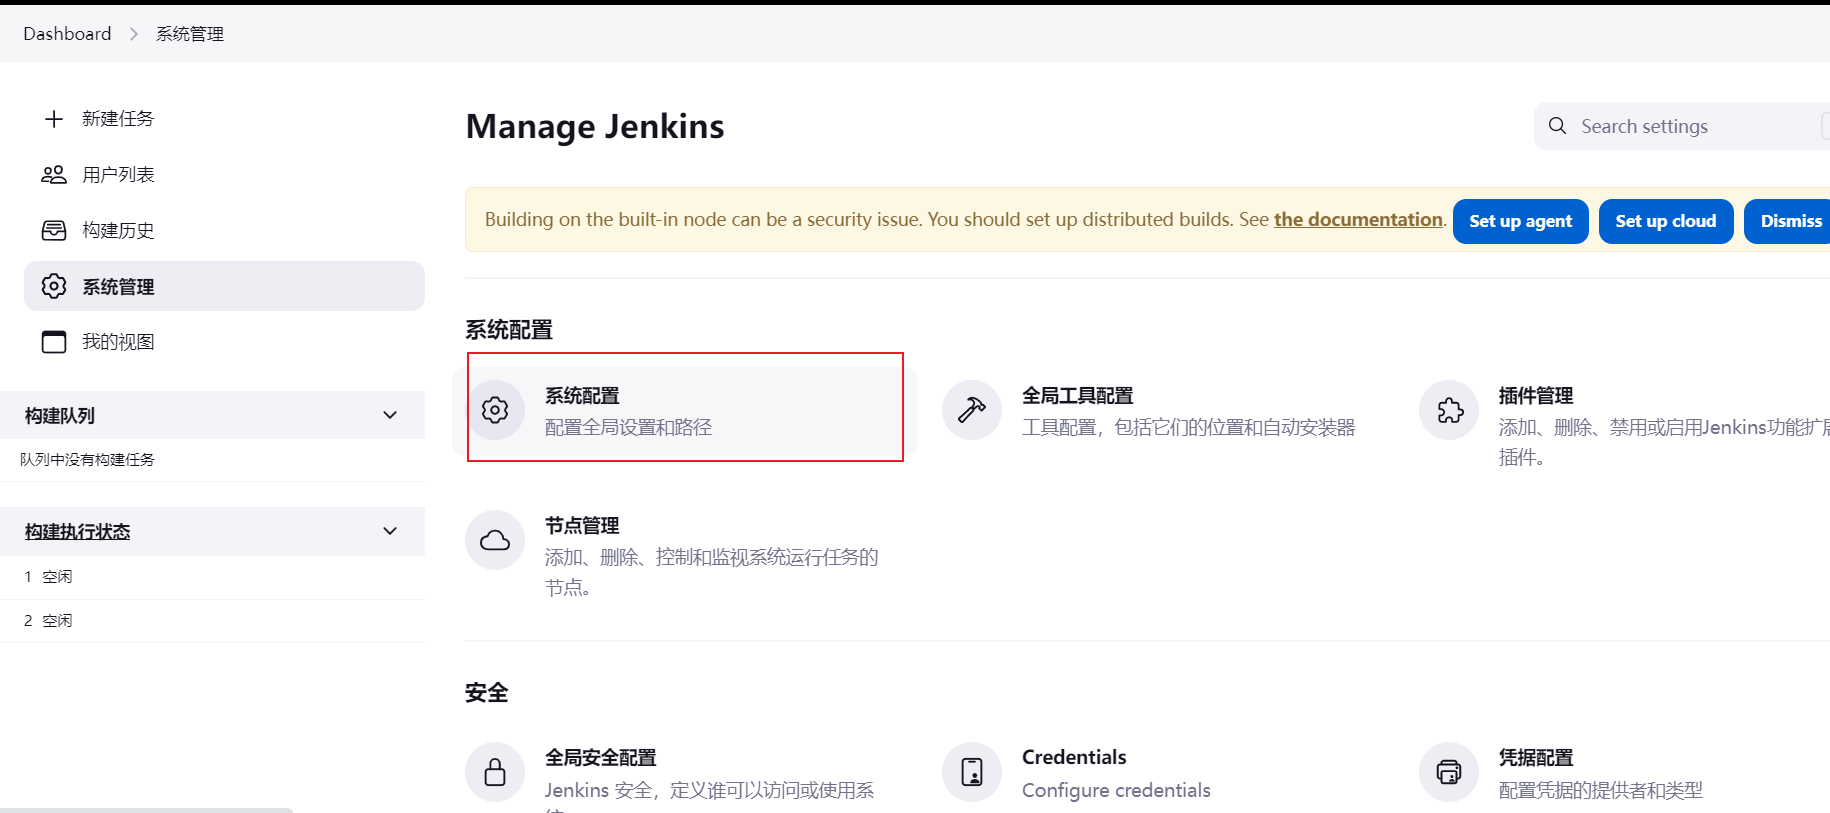The width and height of the screenshot is (1830, 813).
Task: Open 全局工具配置 title
Action: click(x=1077, y=396)
